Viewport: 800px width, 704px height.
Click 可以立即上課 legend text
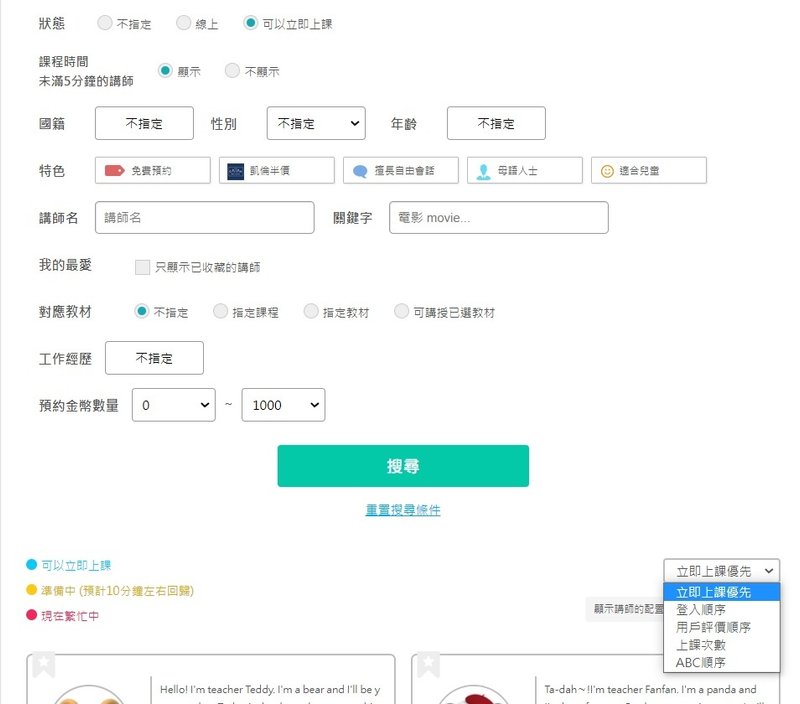[76, 565]
